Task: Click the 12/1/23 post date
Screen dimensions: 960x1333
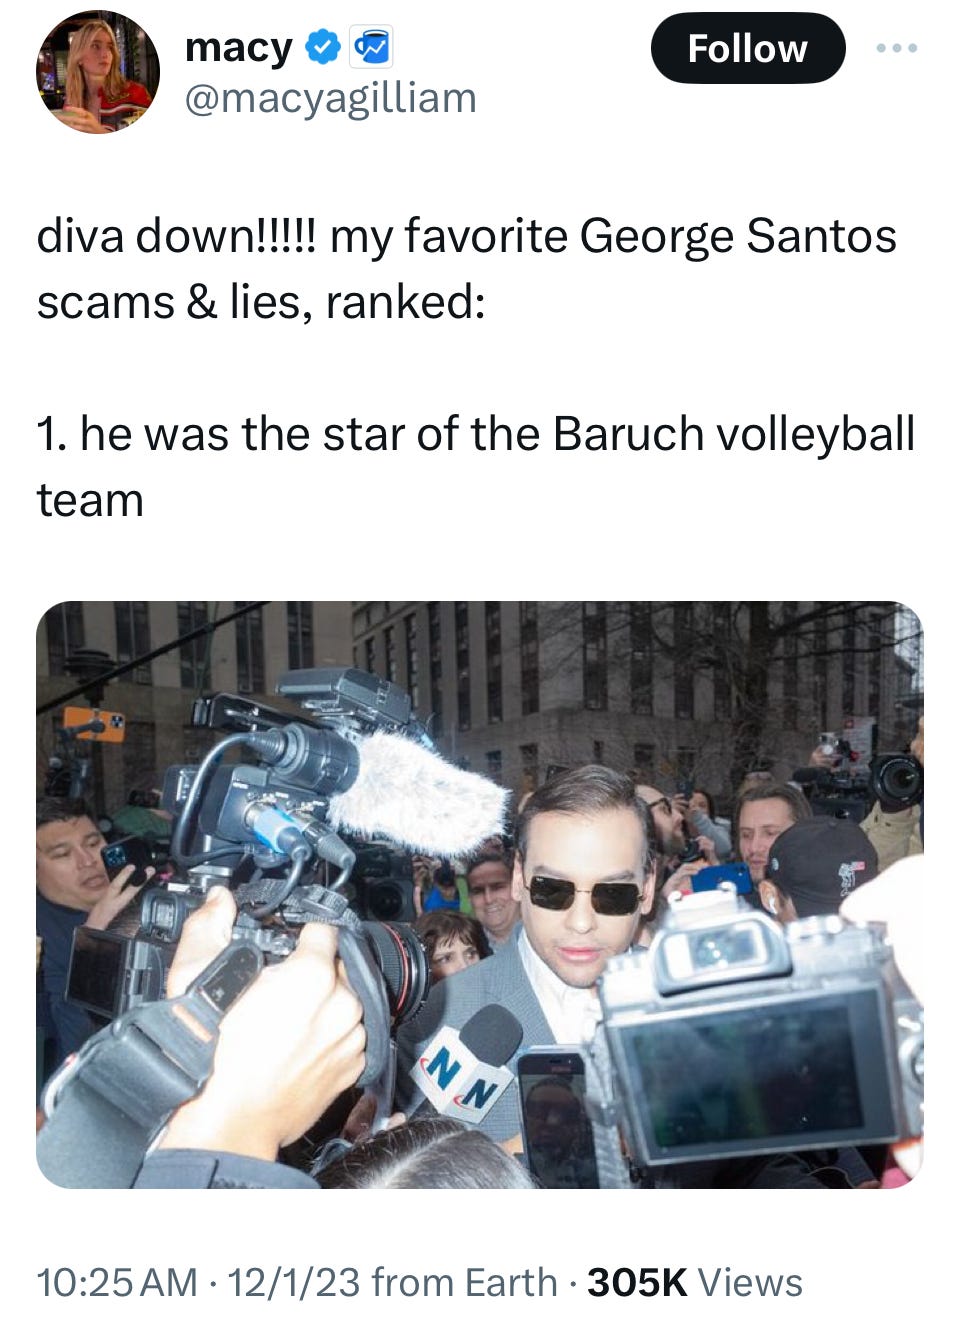Action: (293, 1282)
